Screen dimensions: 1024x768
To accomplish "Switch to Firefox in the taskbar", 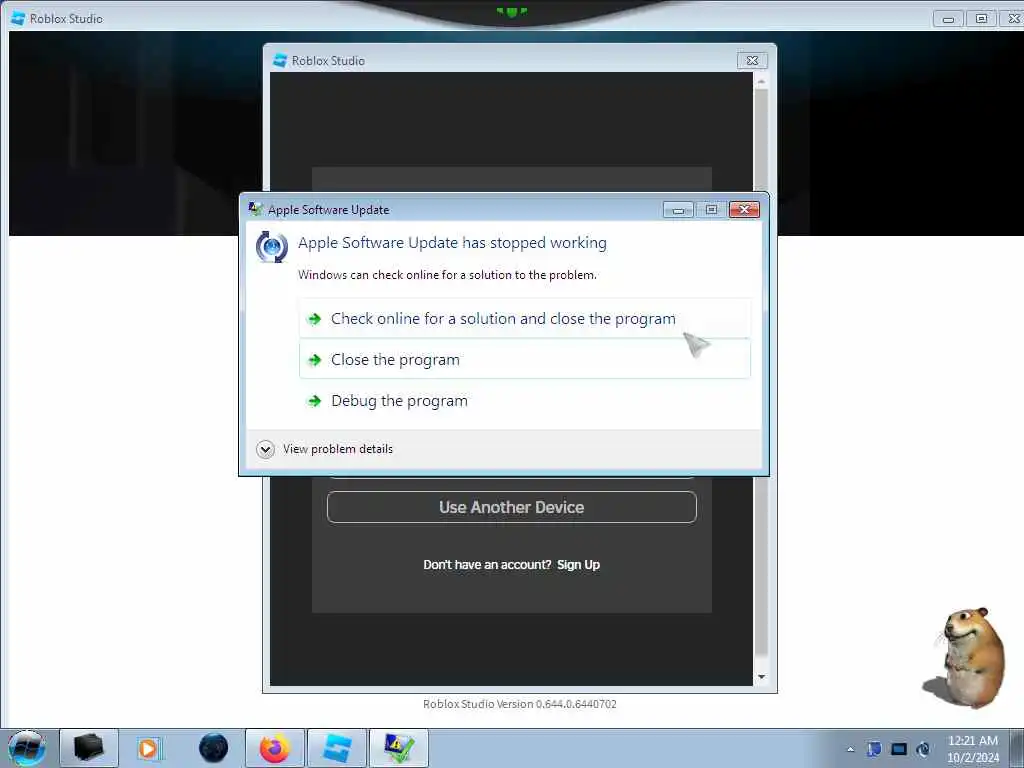I will [274, 748].
